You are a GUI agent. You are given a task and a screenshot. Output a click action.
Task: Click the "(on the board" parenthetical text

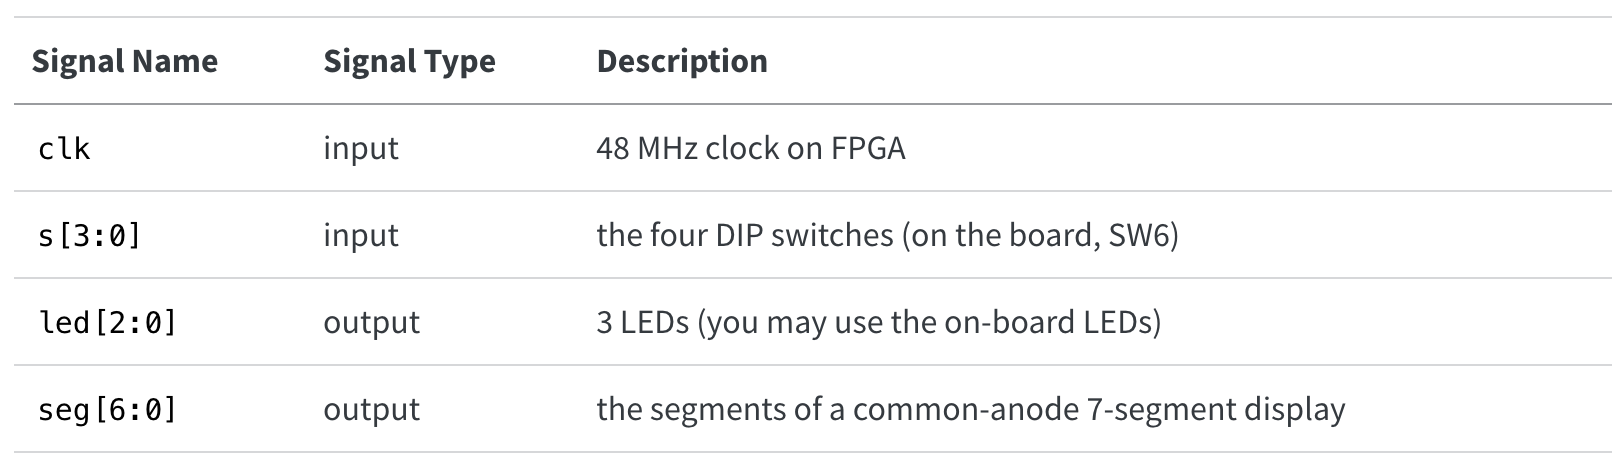point(998,236)
